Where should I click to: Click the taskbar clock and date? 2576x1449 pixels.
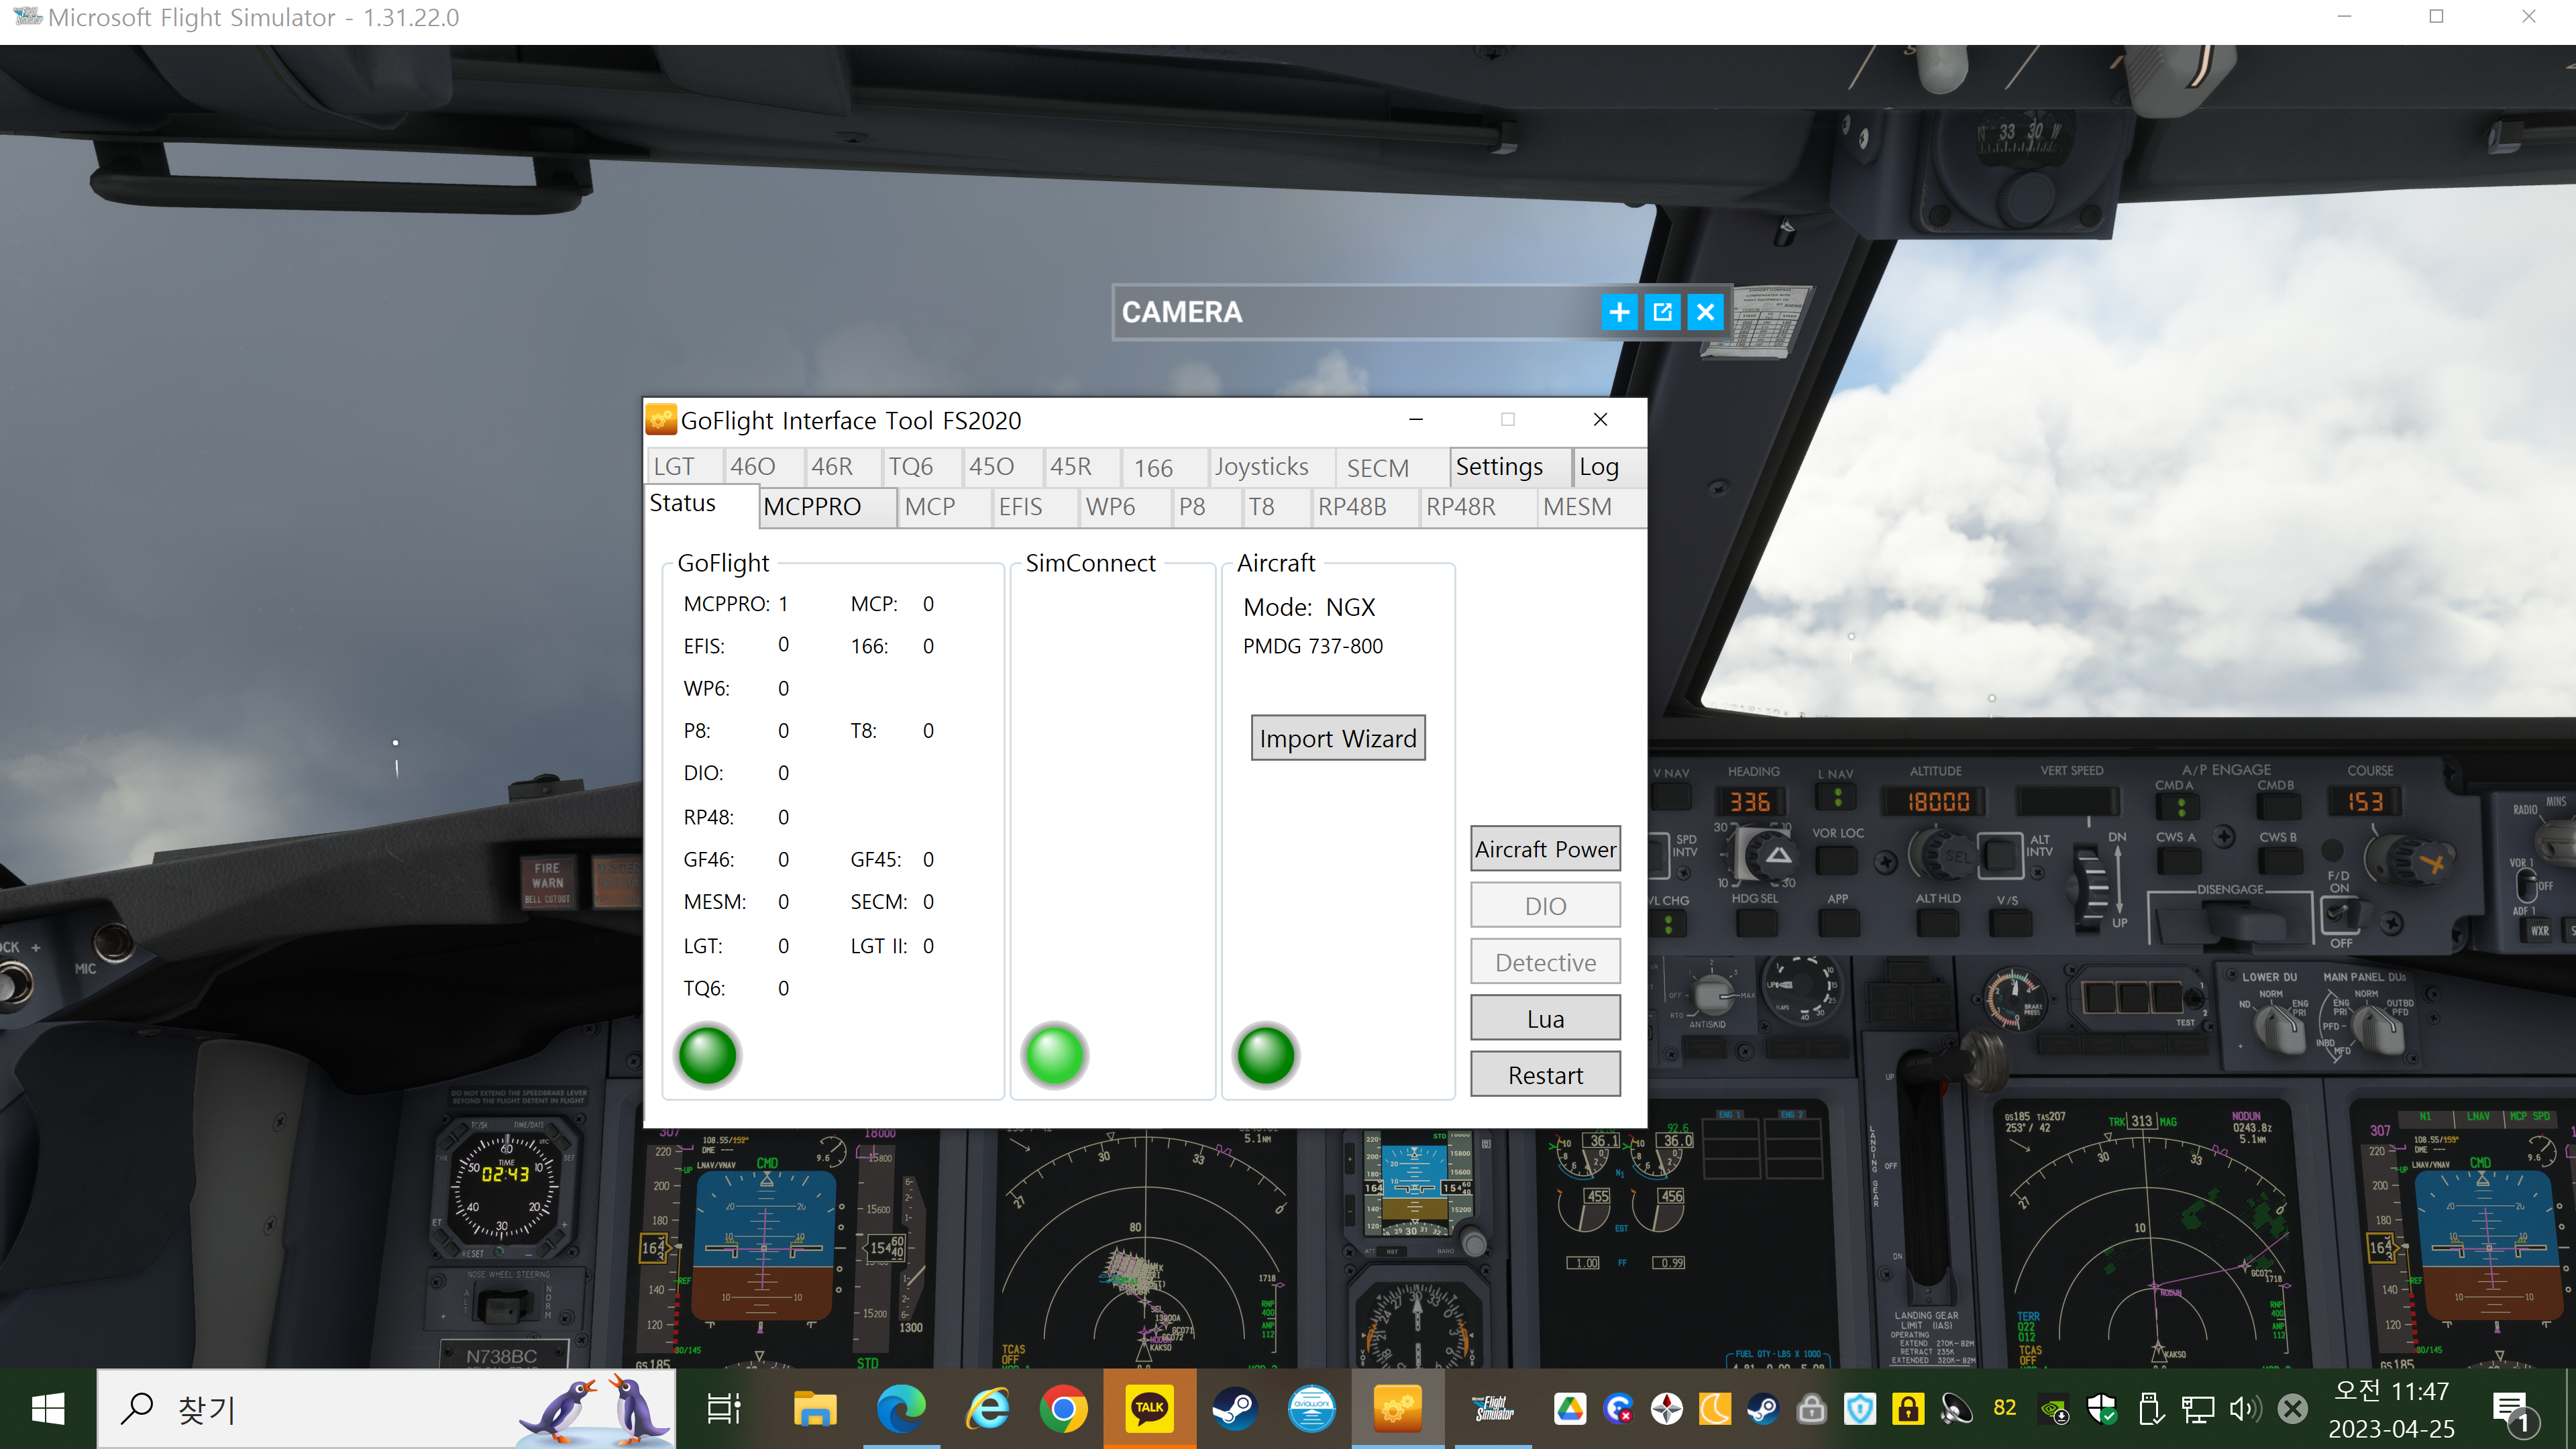(2391, 1410)
